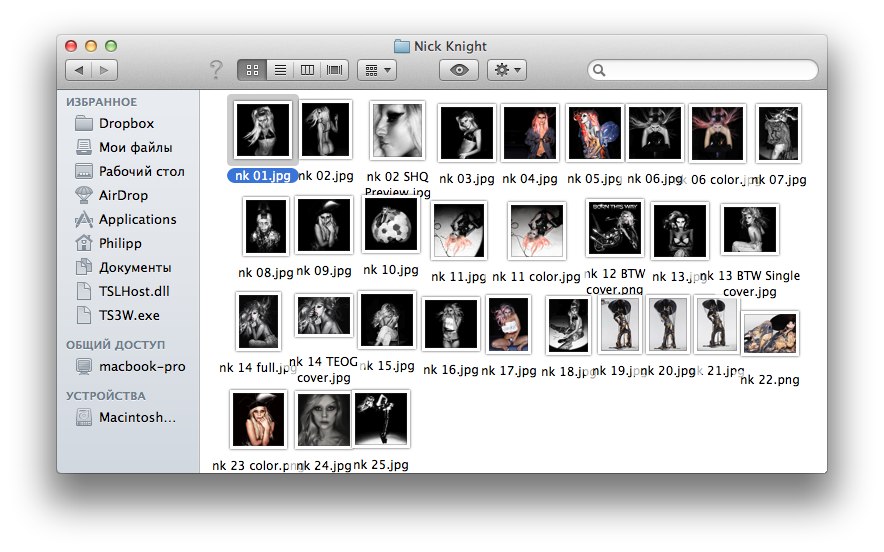The width and height of the screenshot is (884, 552).
Task: Click the Документы documents icon
Action: [84, 267]
